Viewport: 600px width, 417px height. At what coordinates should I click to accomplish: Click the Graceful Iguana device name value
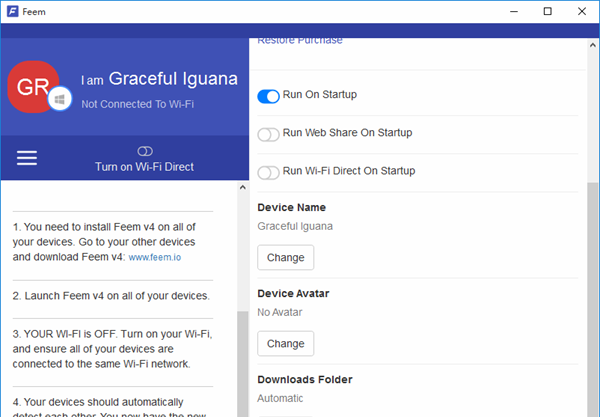(295, 226)
